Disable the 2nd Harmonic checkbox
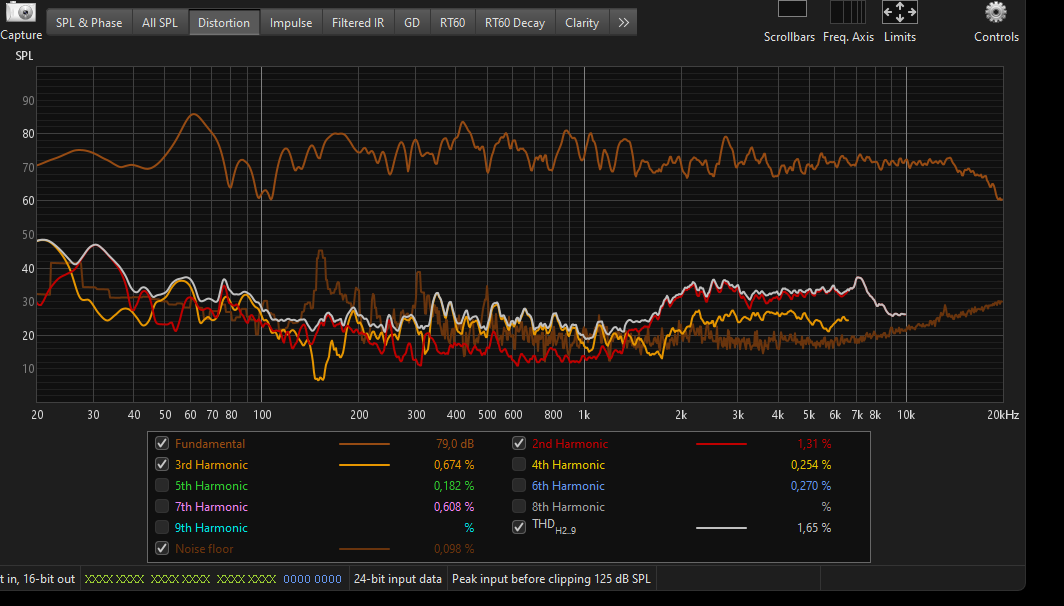The width and height of the screenshot is (1064, 606). (x=519, y=444)
